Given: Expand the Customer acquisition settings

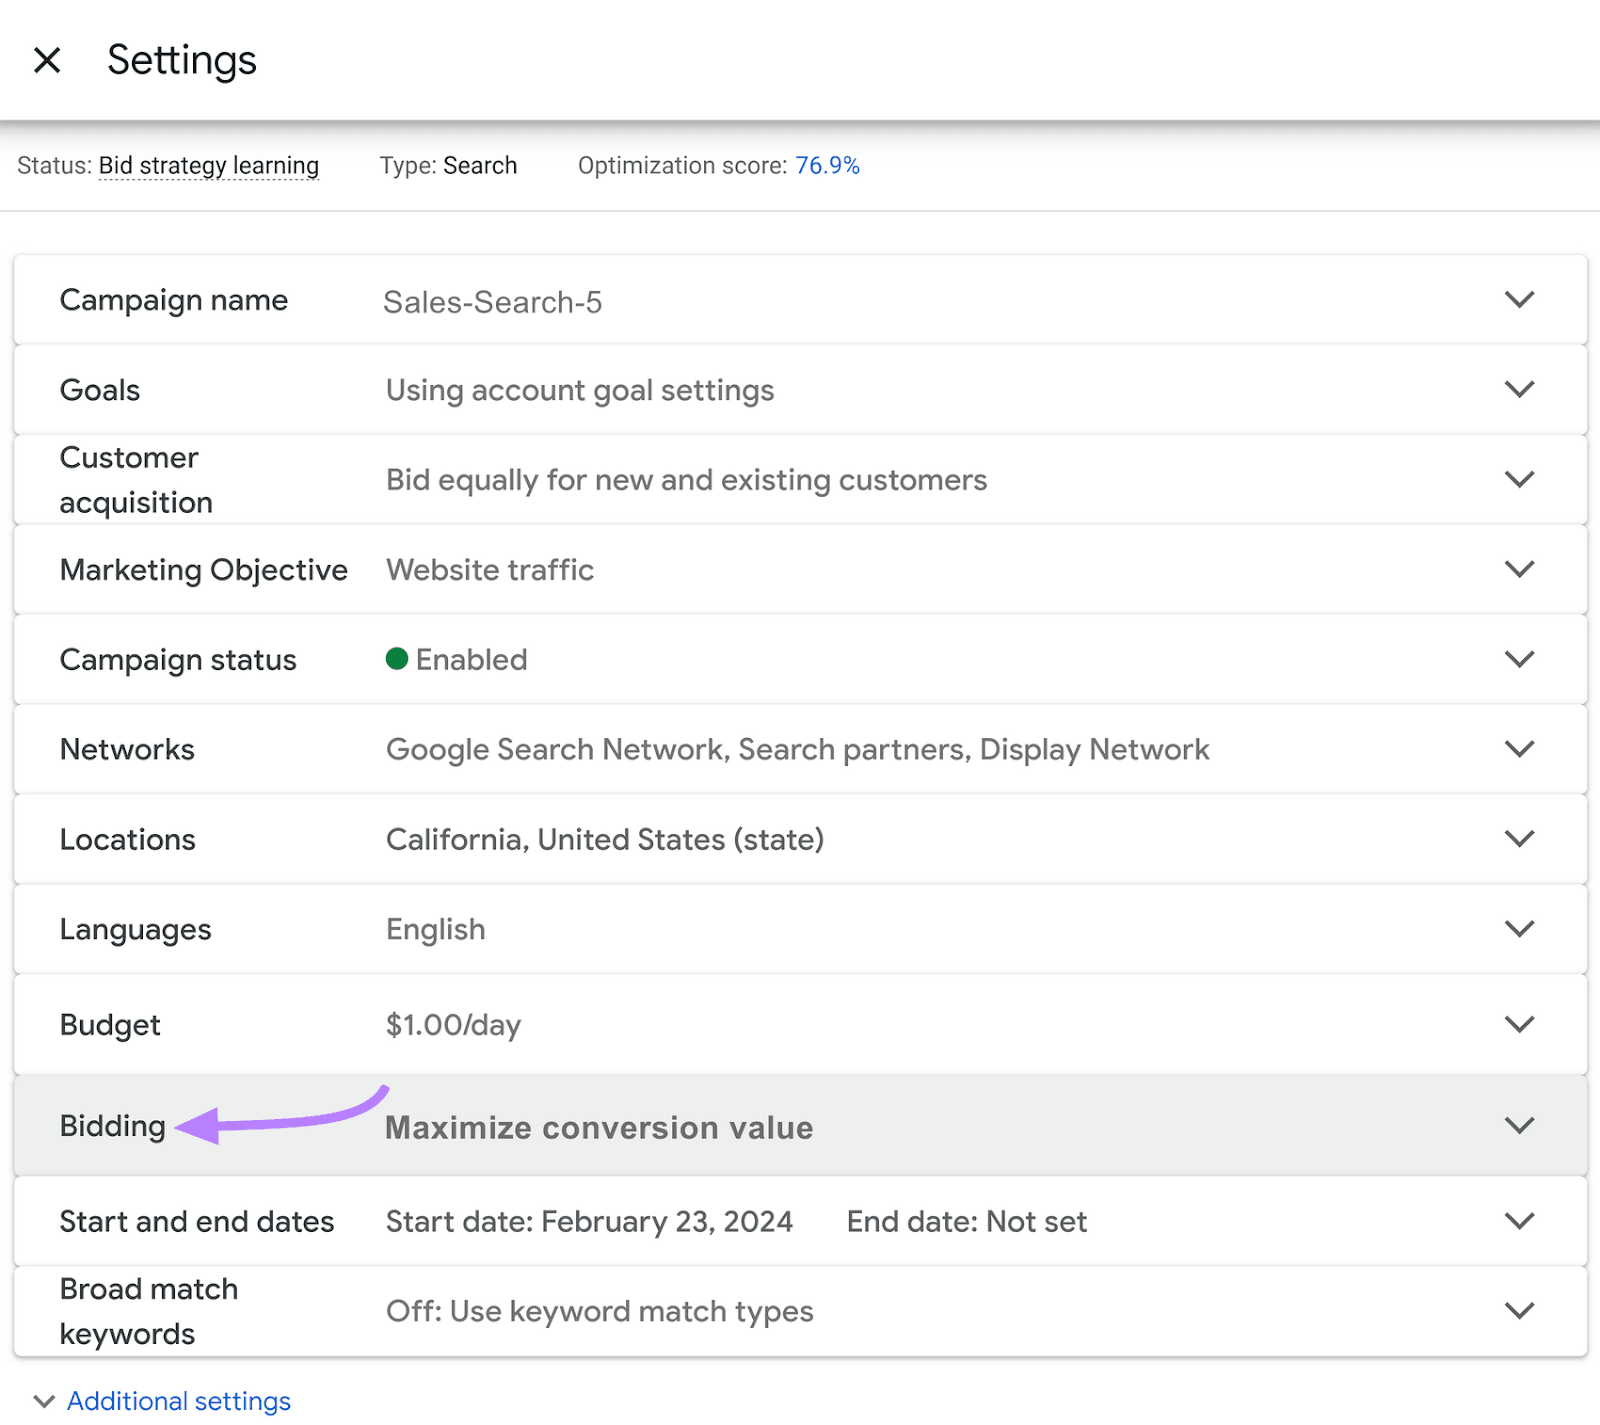Looking at the screenshot, I should (x=1518, y=479).
